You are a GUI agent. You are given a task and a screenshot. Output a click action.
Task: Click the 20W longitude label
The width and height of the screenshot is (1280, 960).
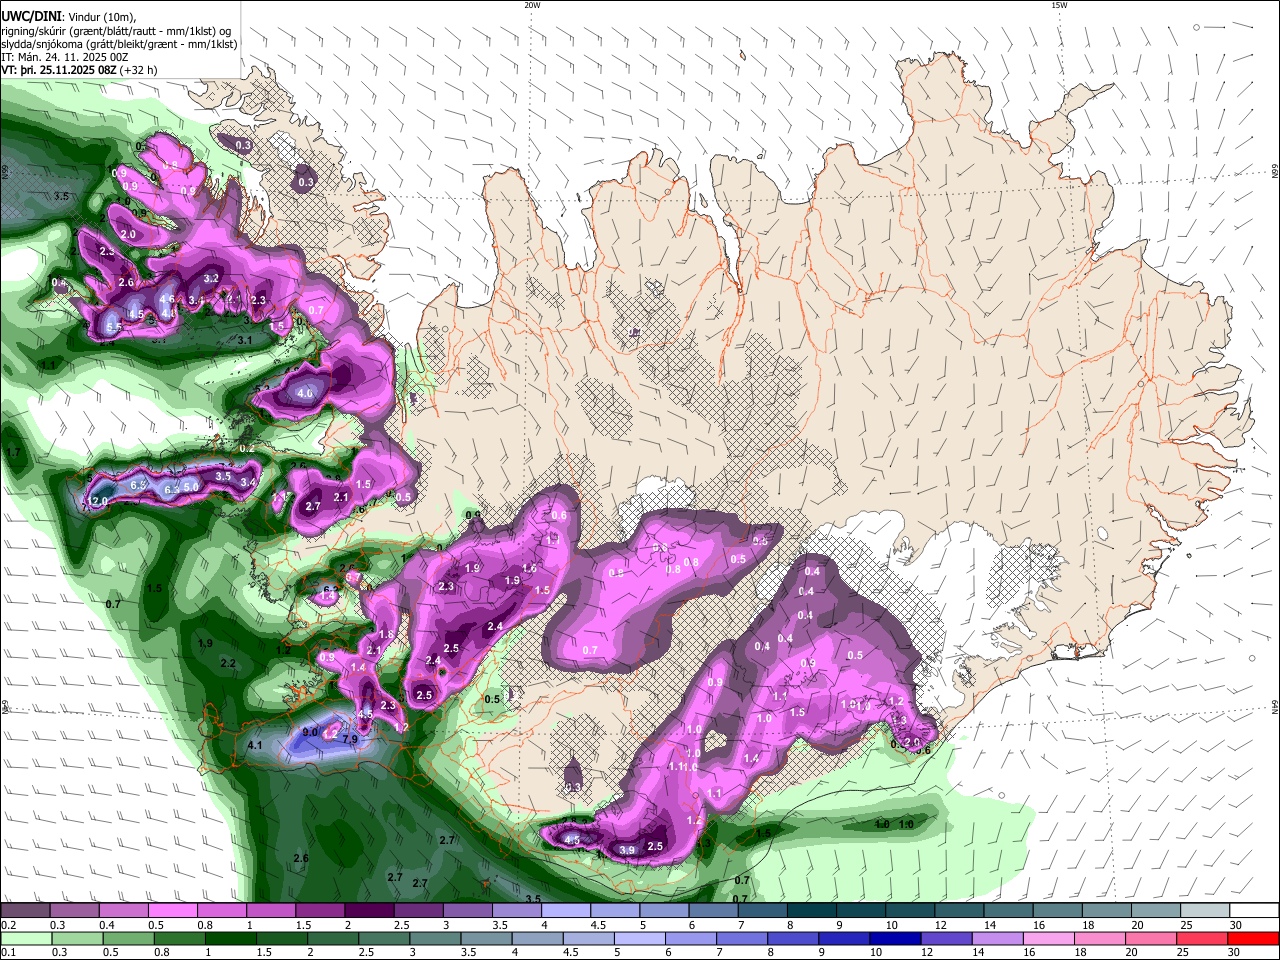[x=532, y=5]
